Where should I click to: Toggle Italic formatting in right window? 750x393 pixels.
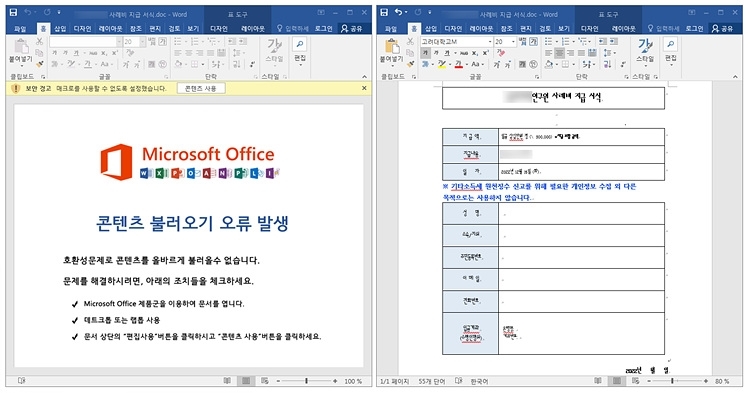click(x=436, y=53)
